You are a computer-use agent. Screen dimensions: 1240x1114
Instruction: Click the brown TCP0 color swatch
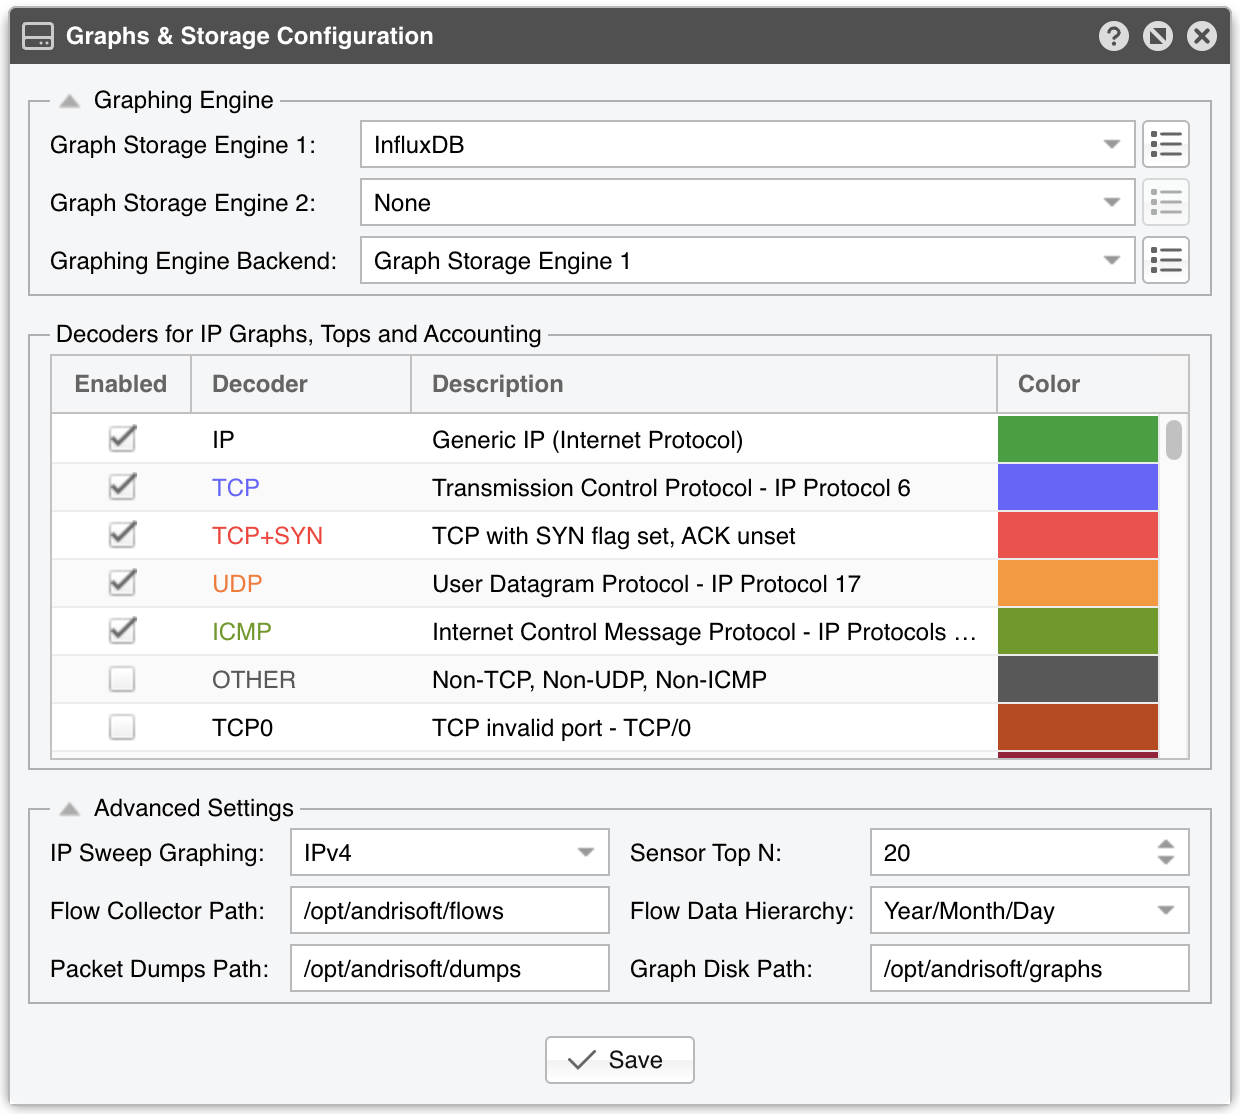coord(1078,727)
